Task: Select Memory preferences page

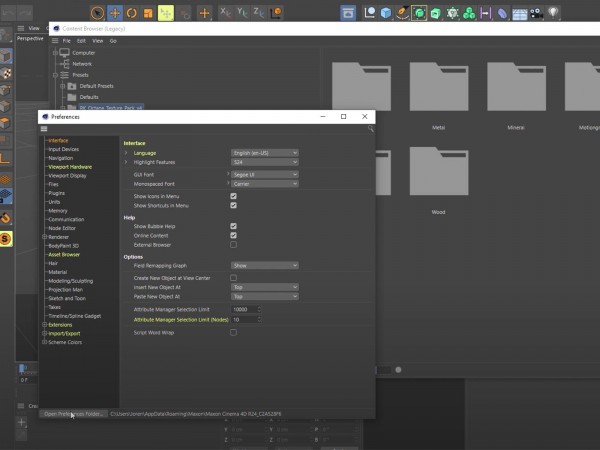Action: click(58, 211)
